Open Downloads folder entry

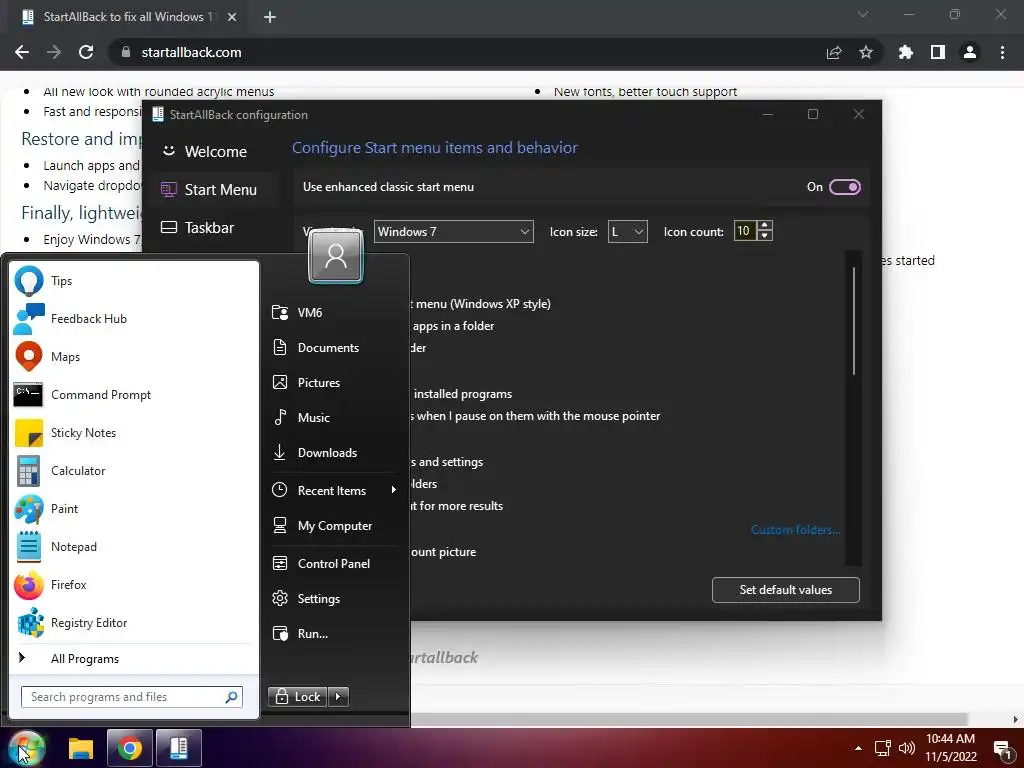click(334, 453)
